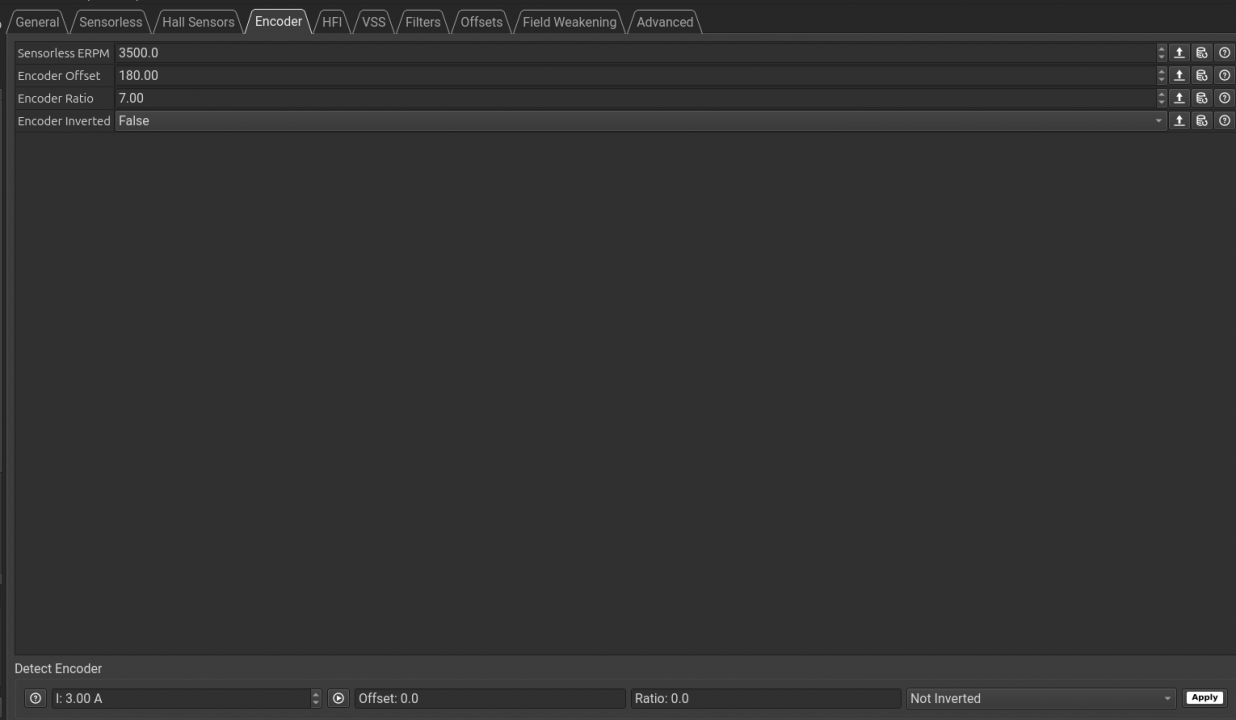Open help for Sensorless ERPM
1236x720 pixels.
(x=1224, y=53)
